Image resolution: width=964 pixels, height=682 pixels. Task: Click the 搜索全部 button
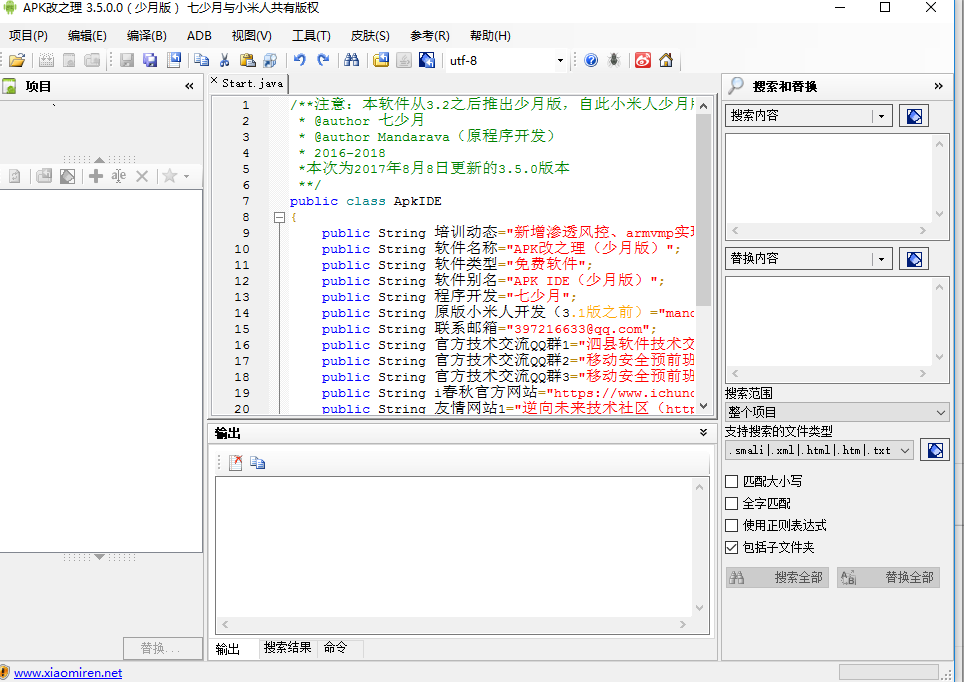[776, 577]
